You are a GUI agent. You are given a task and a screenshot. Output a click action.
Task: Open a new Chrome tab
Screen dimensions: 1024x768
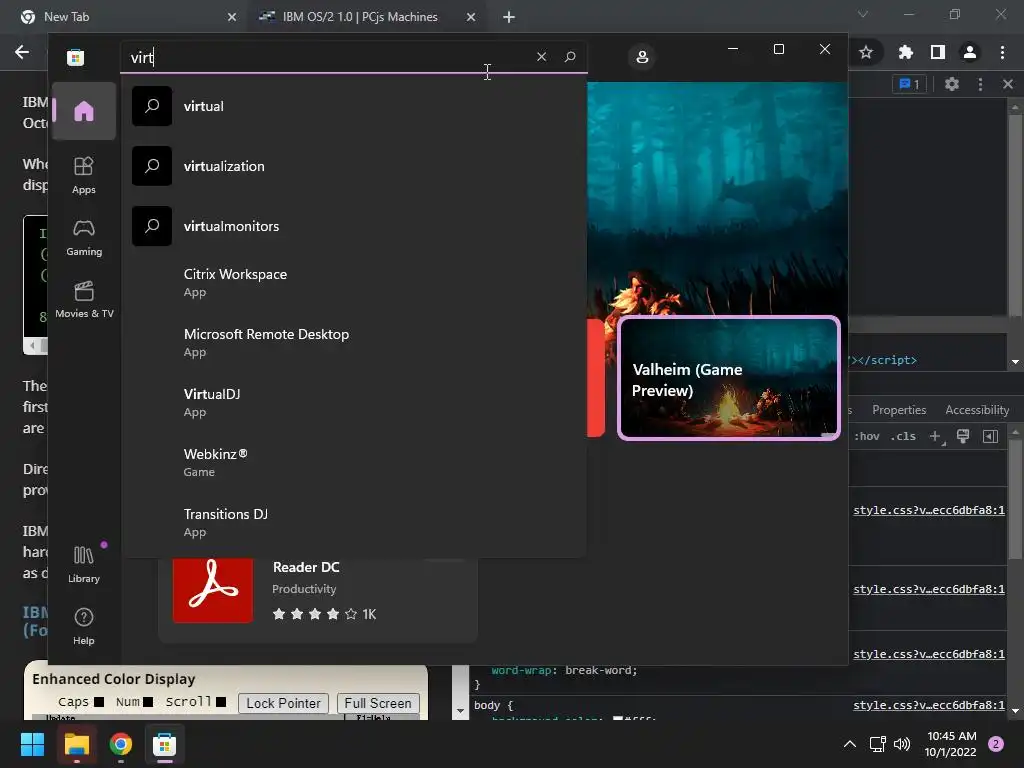pos(509,17)
